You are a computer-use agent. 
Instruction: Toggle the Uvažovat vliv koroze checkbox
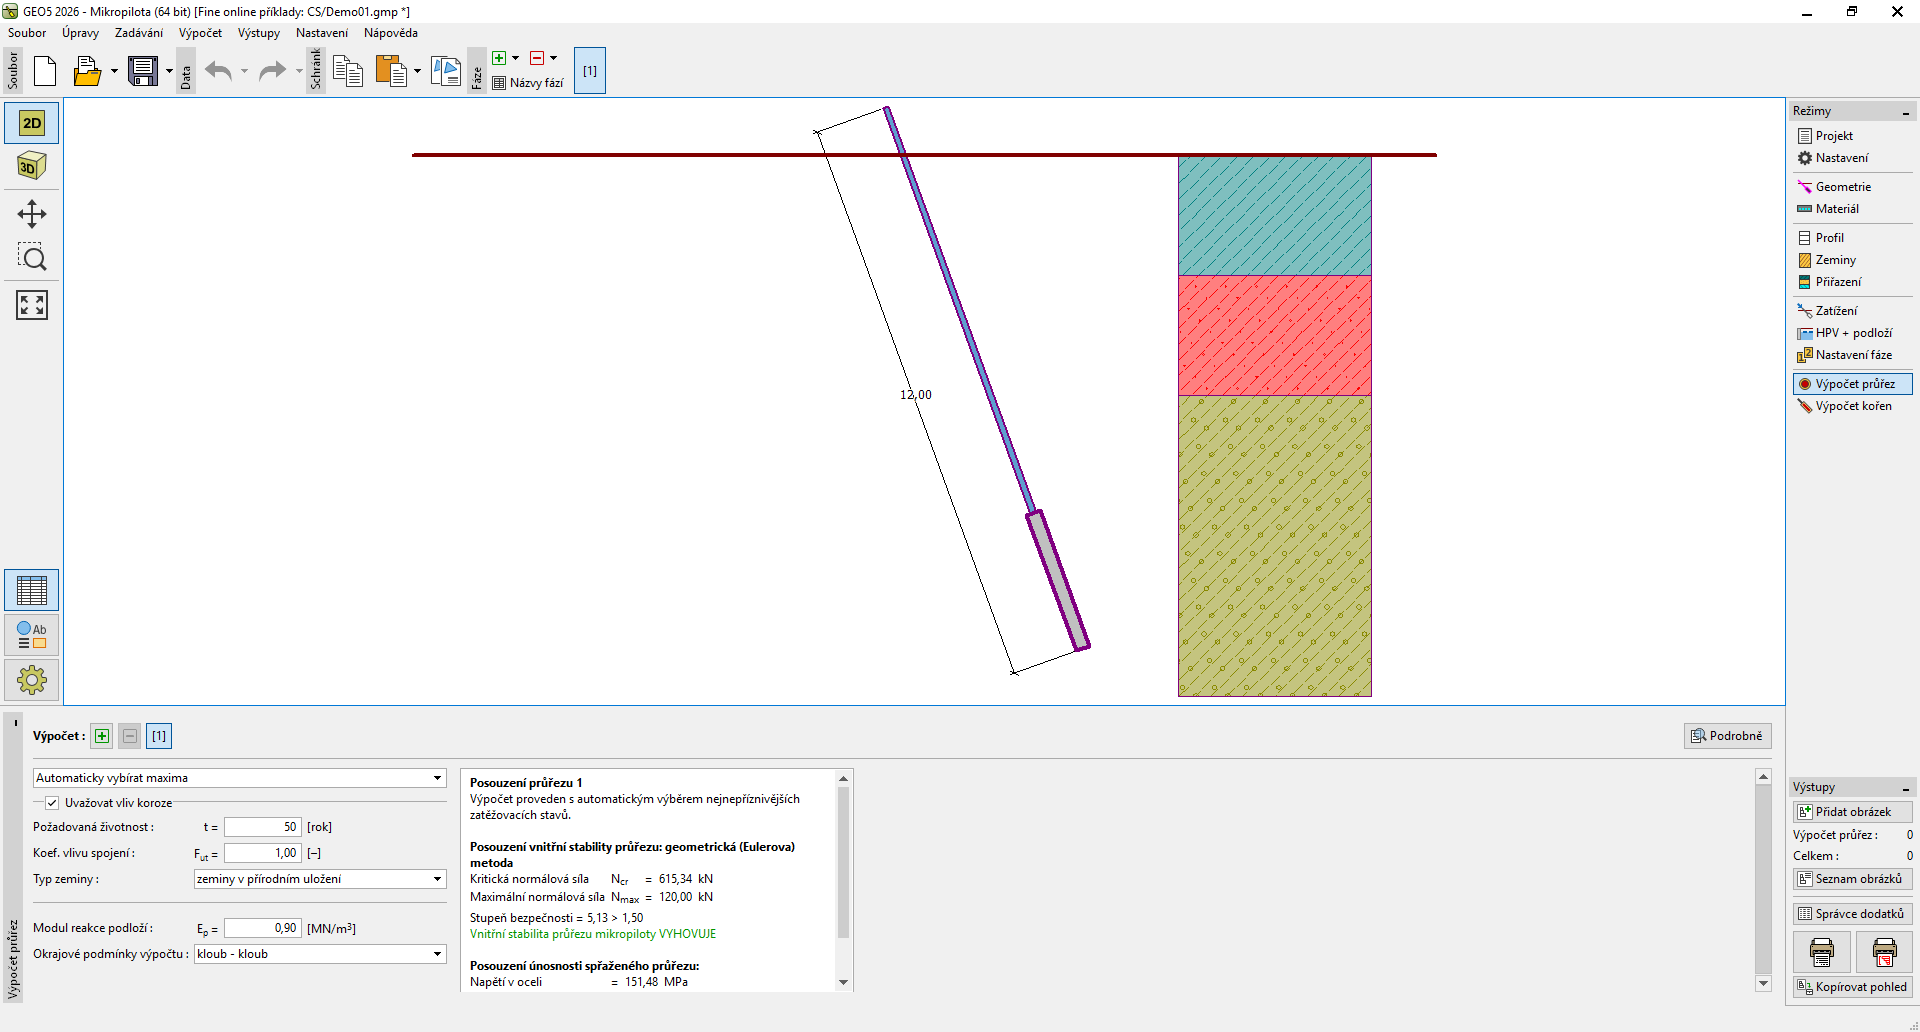[x=52, y=803]
